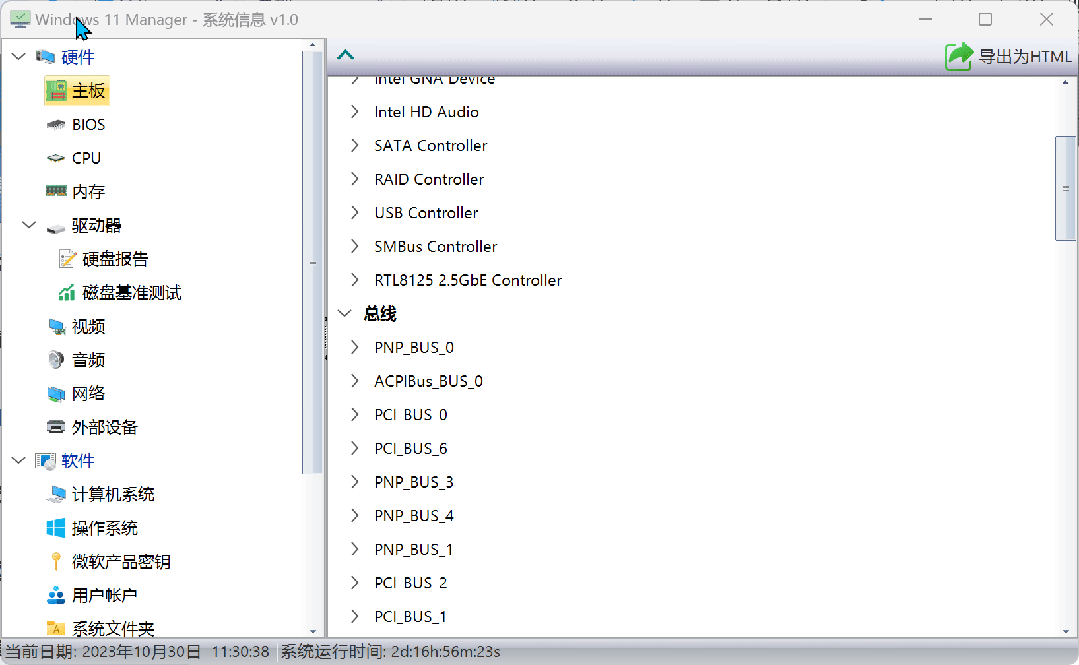Viewport: 1079px width, 665px height.
Task: Collapse the 硬件 tree node
Action: [x=19, y=57]
